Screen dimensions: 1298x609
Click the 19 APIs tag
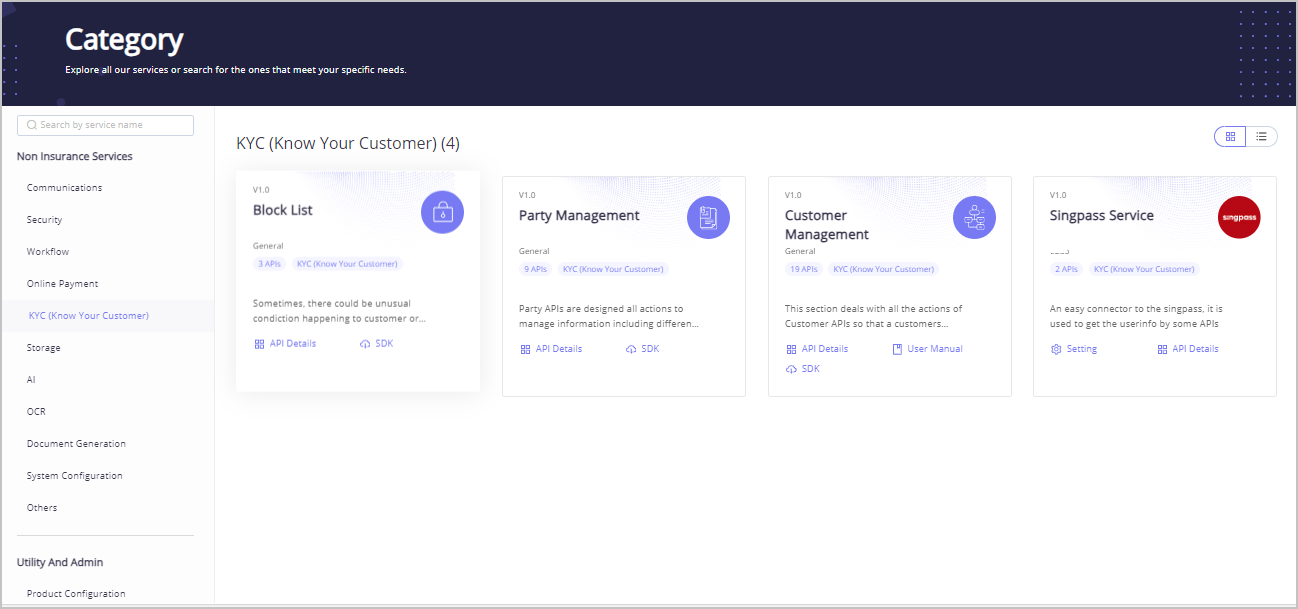tap(803, 270)
